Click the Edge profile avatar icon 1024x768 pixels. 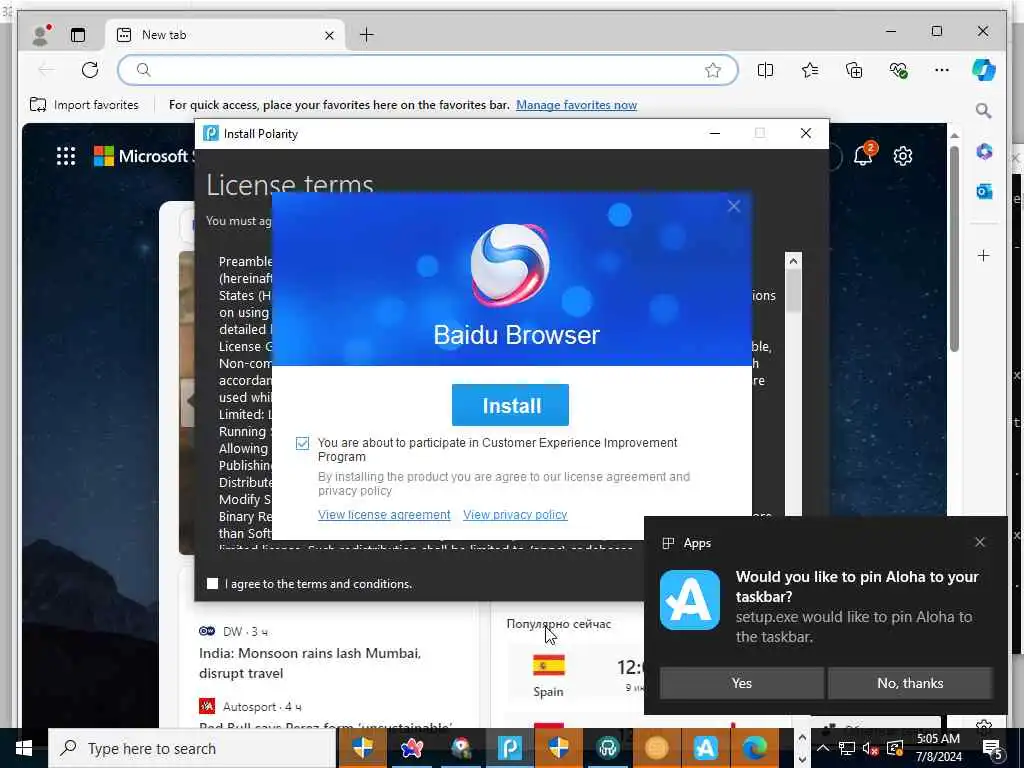click(40, 35)
